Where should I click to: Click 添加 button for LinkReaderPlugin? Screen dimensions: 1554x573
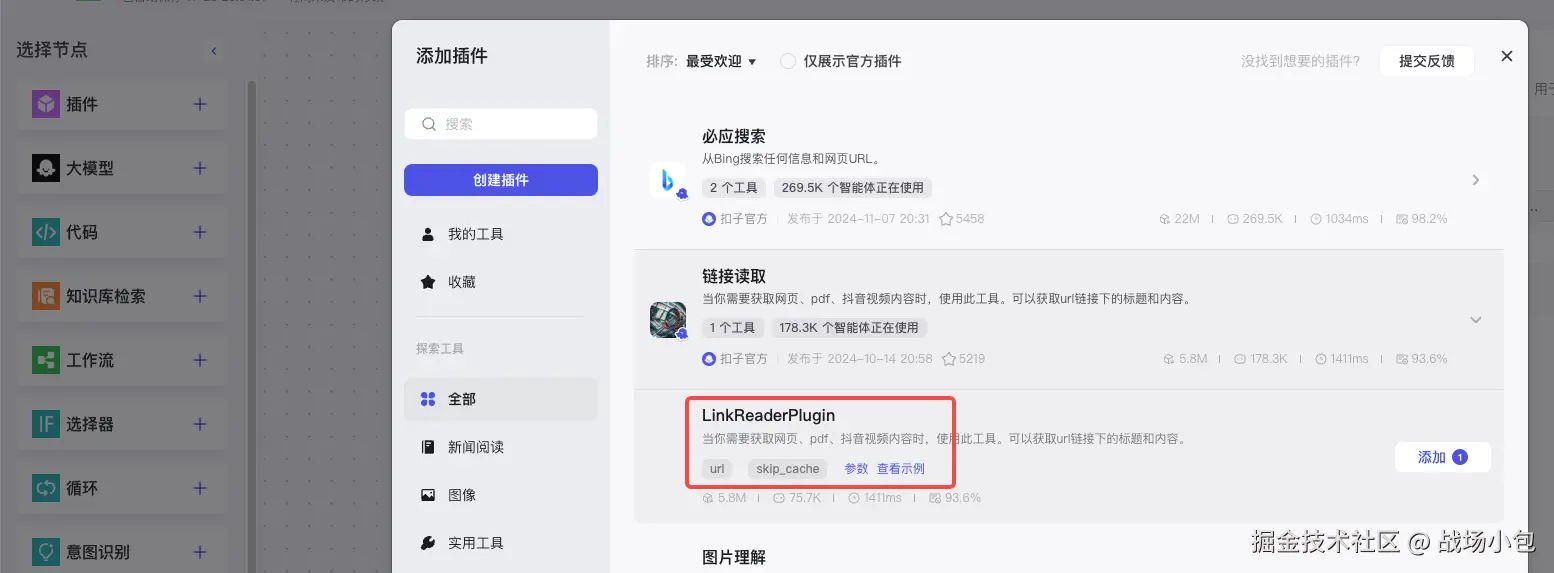click(x=1443, y=457)
